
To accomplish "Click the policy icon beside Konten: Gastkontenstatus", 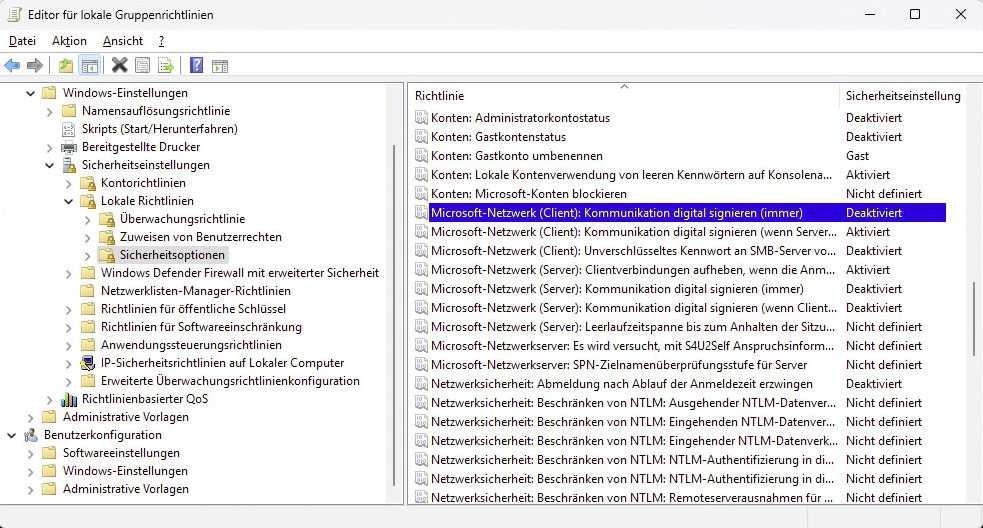I will (x=421, y=137).
